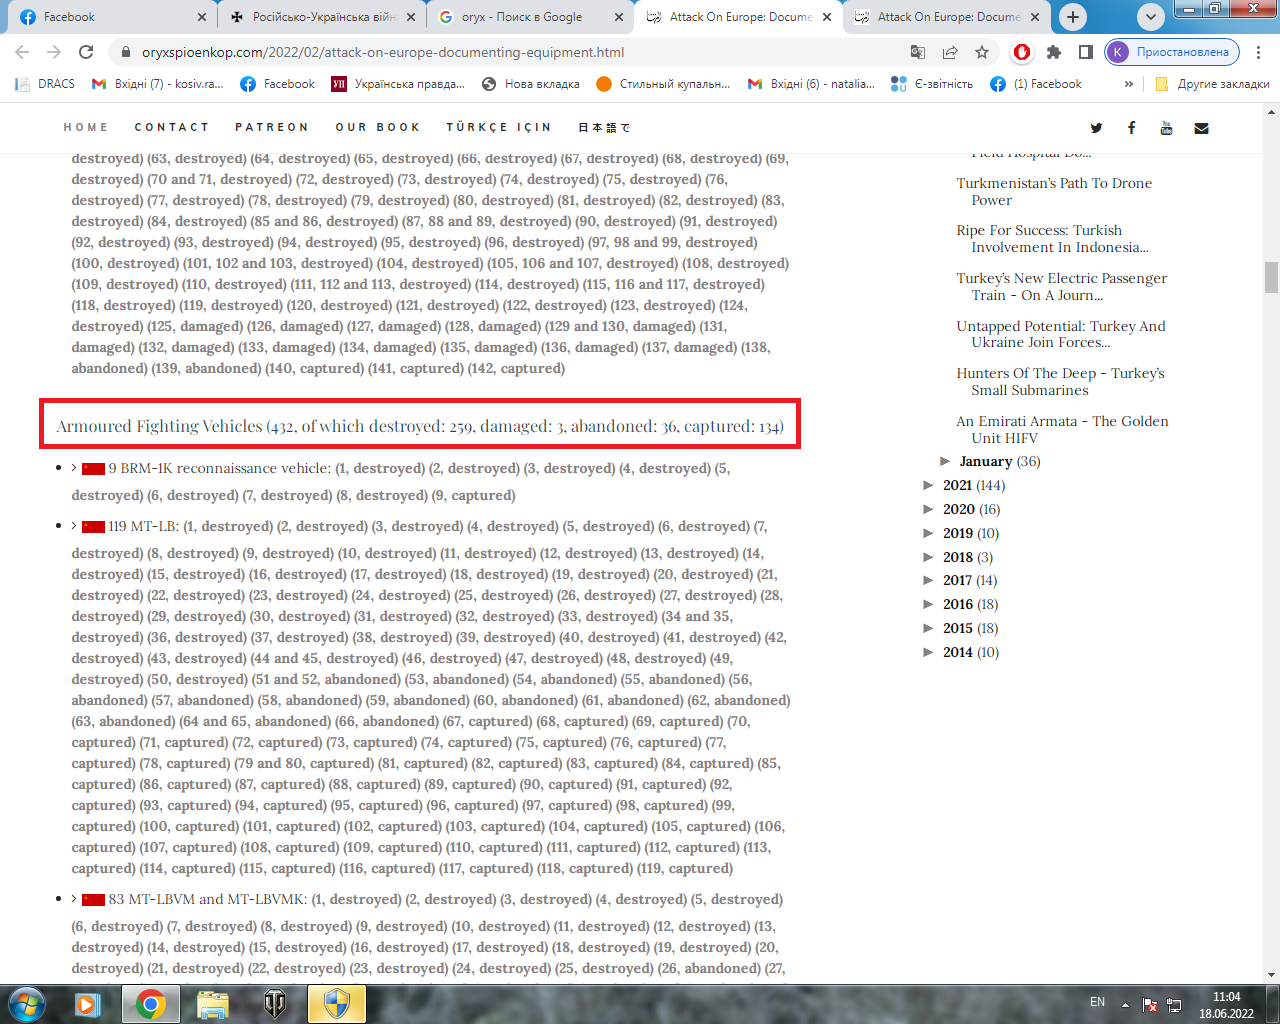Close the Facebook browser tab
The width and height of the screenshot is (1280, 1024).
tap(201, 17)
